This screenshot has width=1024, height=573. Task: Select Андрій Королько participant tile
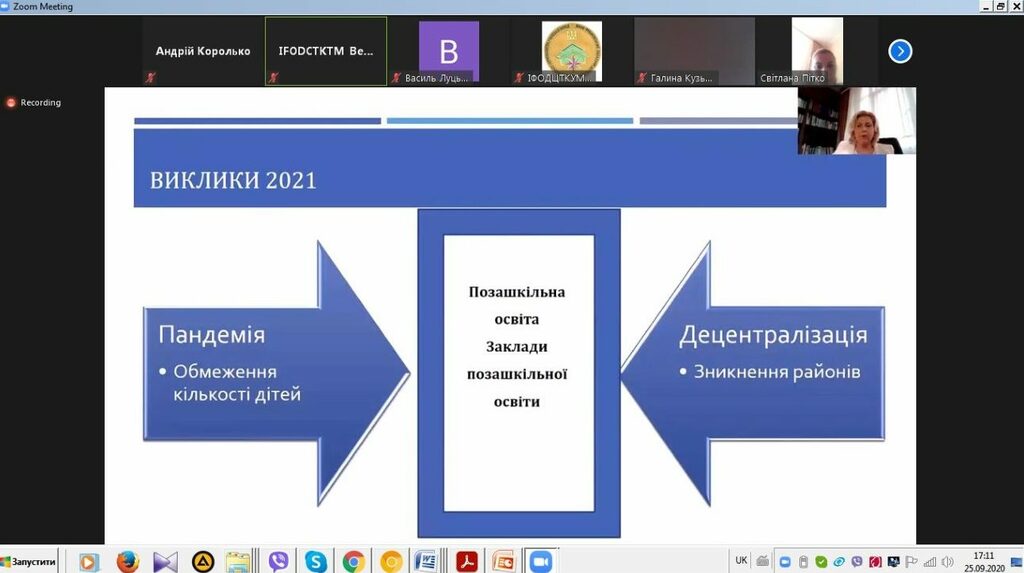[x=203, y=51]
